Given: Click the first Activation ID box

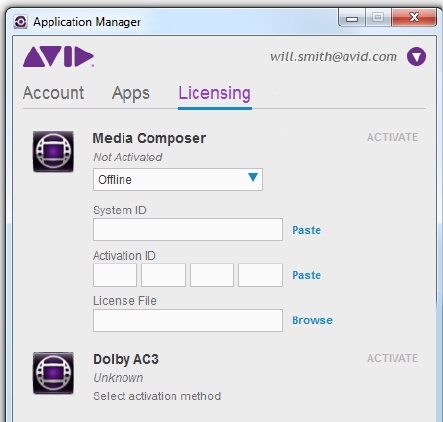Looking at the screenshot, I should [x=115, y=275].
